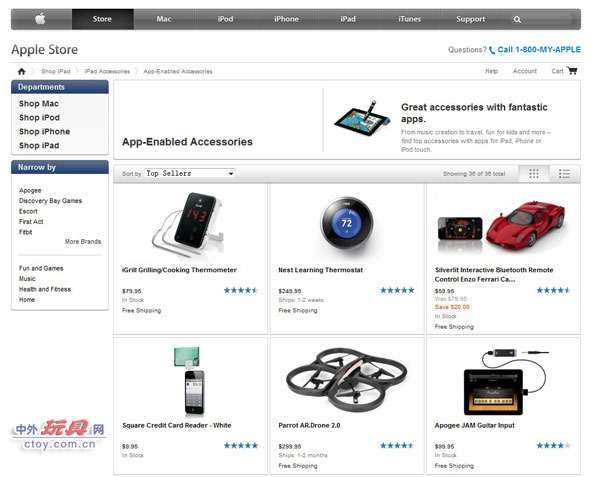Go to the home breadcrumb icon
Viewport: 600px width, 477px height.
(21, 71)
